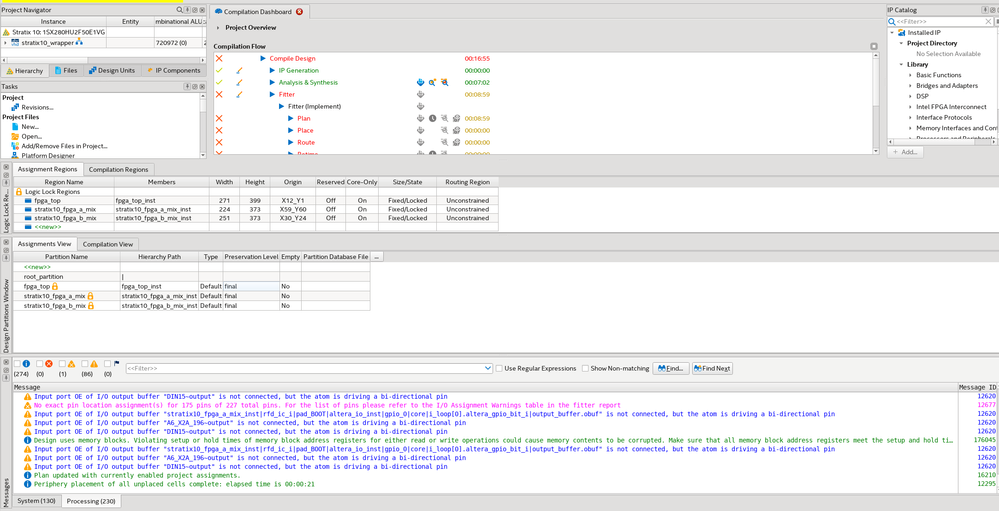Expand Bridges and Adapters in IP Catalog
Screen dimensions: 999x511
pos(910,85)
